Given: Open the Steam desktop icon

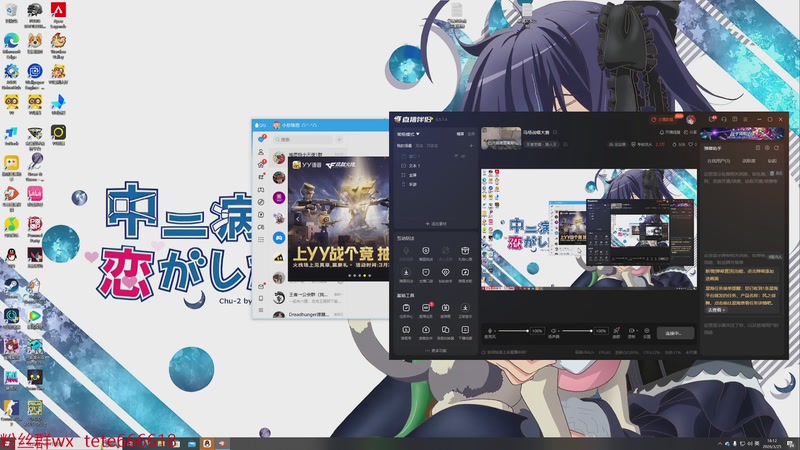Looking at the screenshot, I should point(11,289).
